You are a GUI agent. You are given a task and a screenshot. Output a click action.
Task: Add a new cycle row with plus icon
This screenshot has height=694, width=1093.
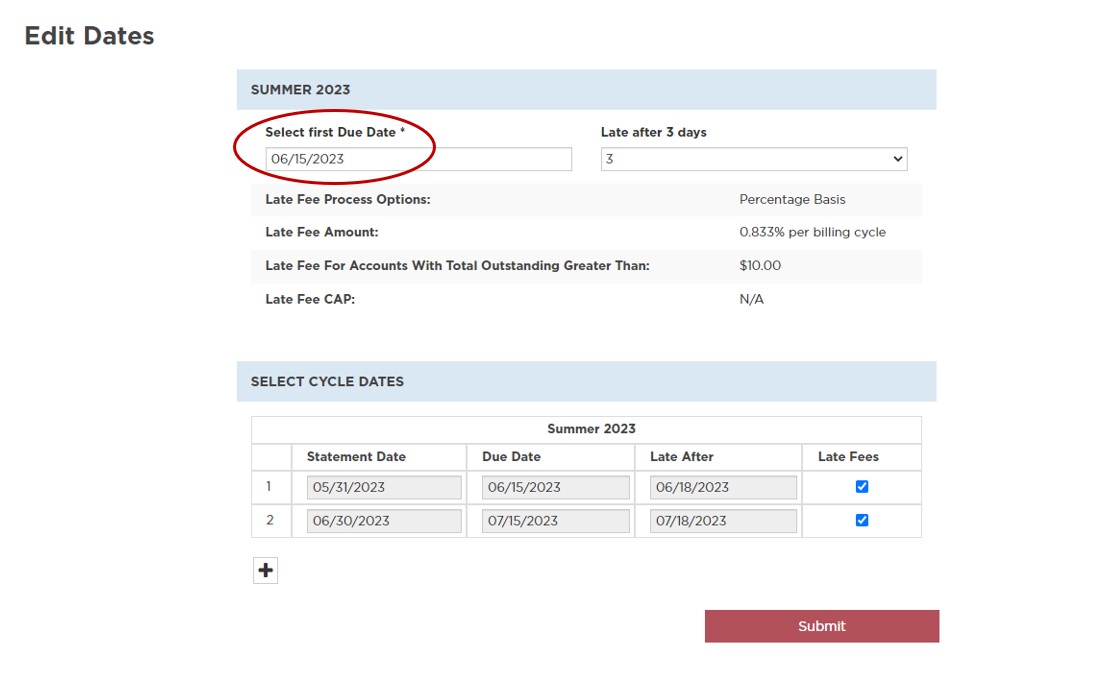pos(265,570)
